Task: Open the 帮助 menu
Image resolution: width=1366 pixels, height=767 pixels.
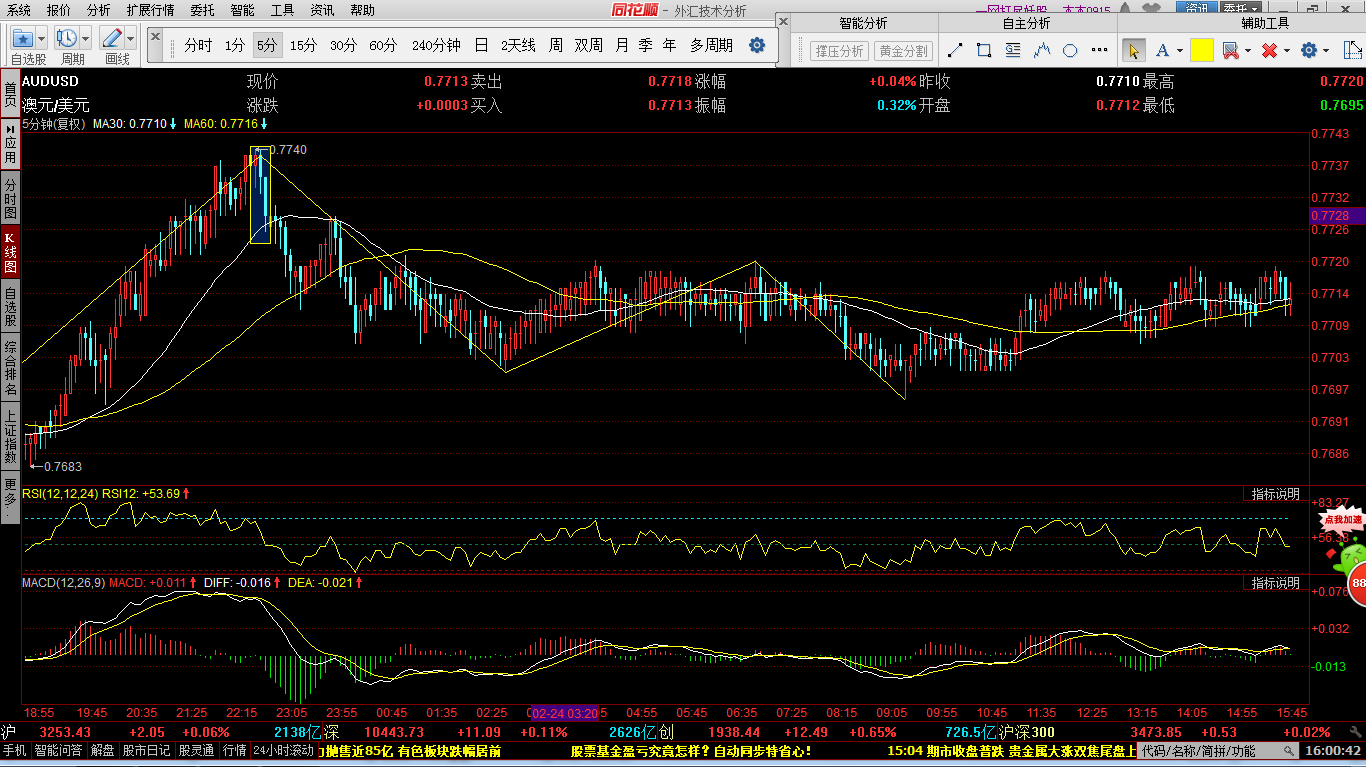Action: pyautogui.click(x=363, y=10)
